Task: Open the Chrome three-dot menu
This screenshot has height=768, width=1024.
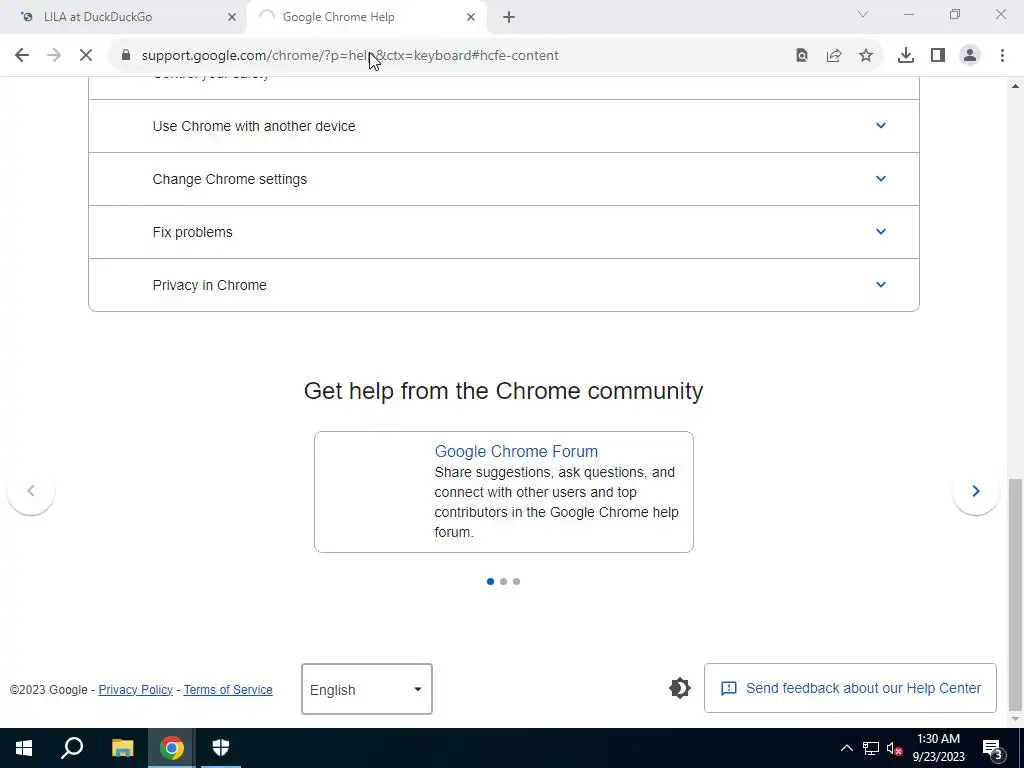Action: [1002, 56]
